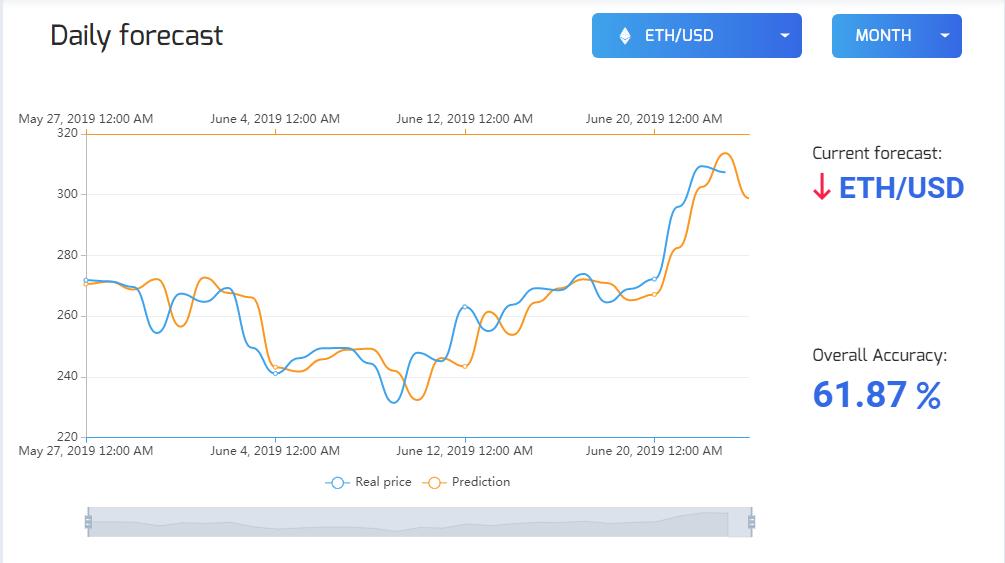
Task: Click the 61.87 % accuracy value
Action: tap(877, 394)
